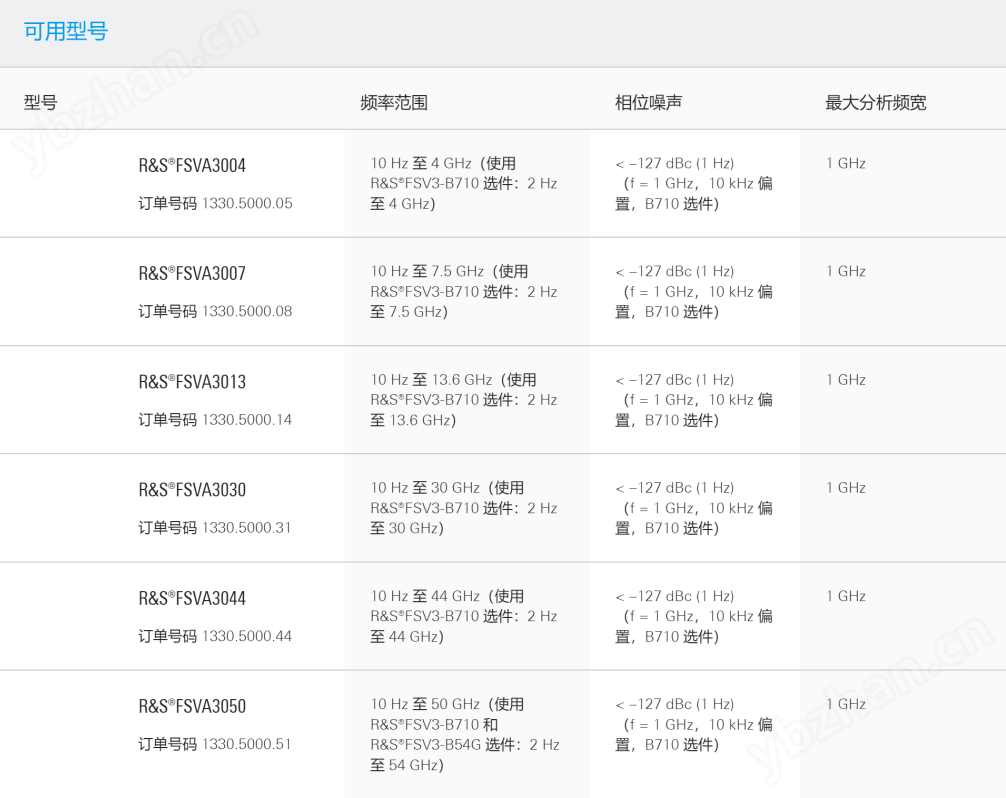1006x798 pixels.
Task: Open the R&S FSVA3007 model link
Action: coord(192,274)
